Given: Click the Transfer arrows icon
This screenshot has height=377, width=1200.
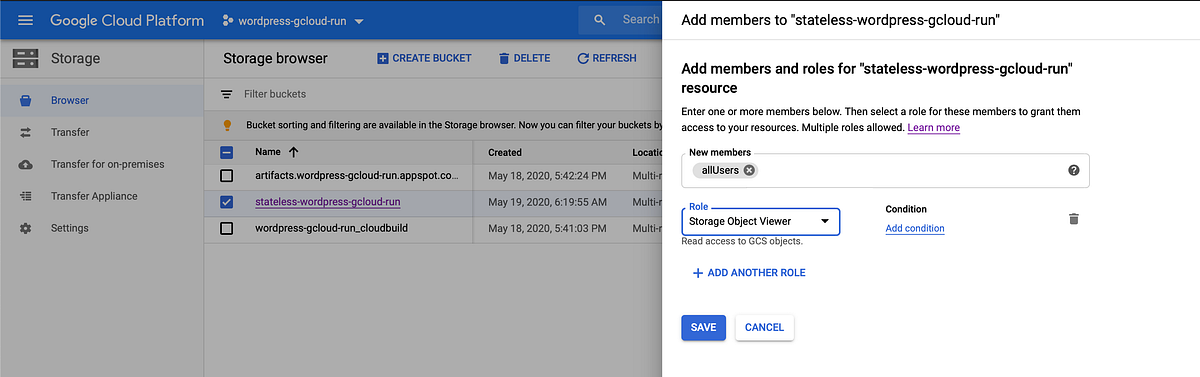Looking at the screenshot, I should click(x=26, y=132).
